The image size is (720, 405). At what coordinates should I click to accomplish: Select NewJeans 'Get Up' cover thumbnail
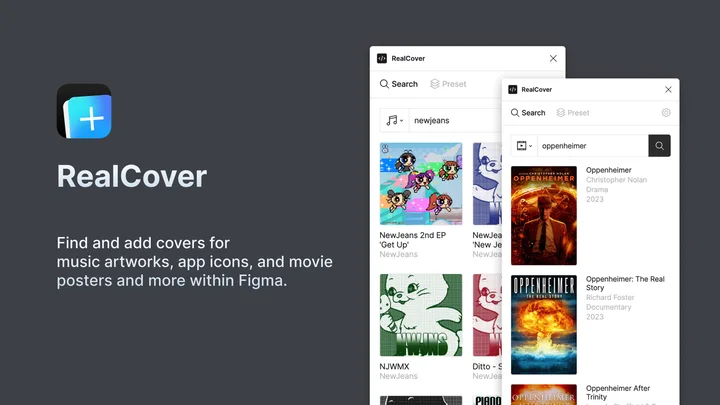point(421,184)
